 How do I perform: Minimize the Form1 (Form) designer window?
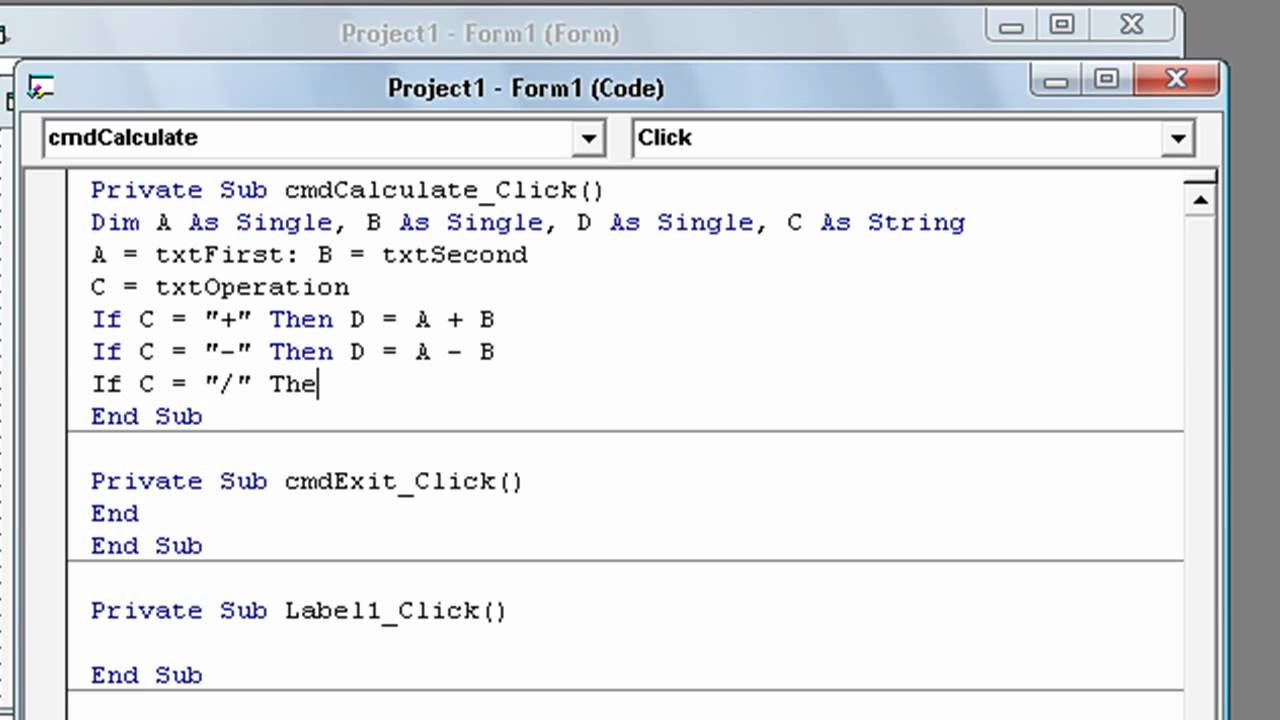tap(1011, 26)
